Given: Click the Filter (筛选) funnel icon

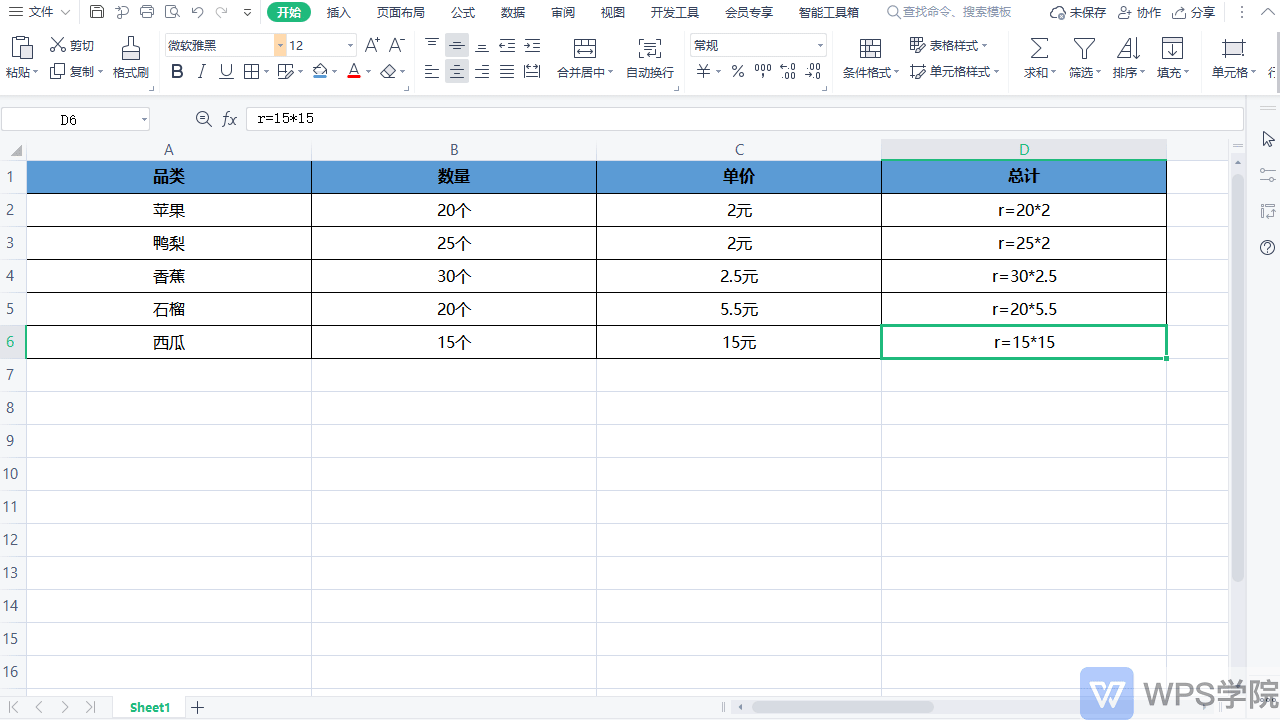Looking at the screenshot, I should point(1083,48).
